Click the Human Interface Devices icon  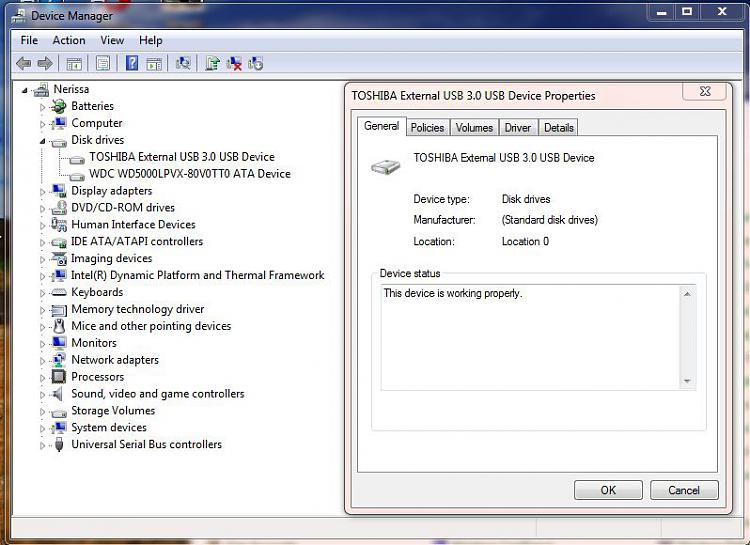[x=59, y=224]
